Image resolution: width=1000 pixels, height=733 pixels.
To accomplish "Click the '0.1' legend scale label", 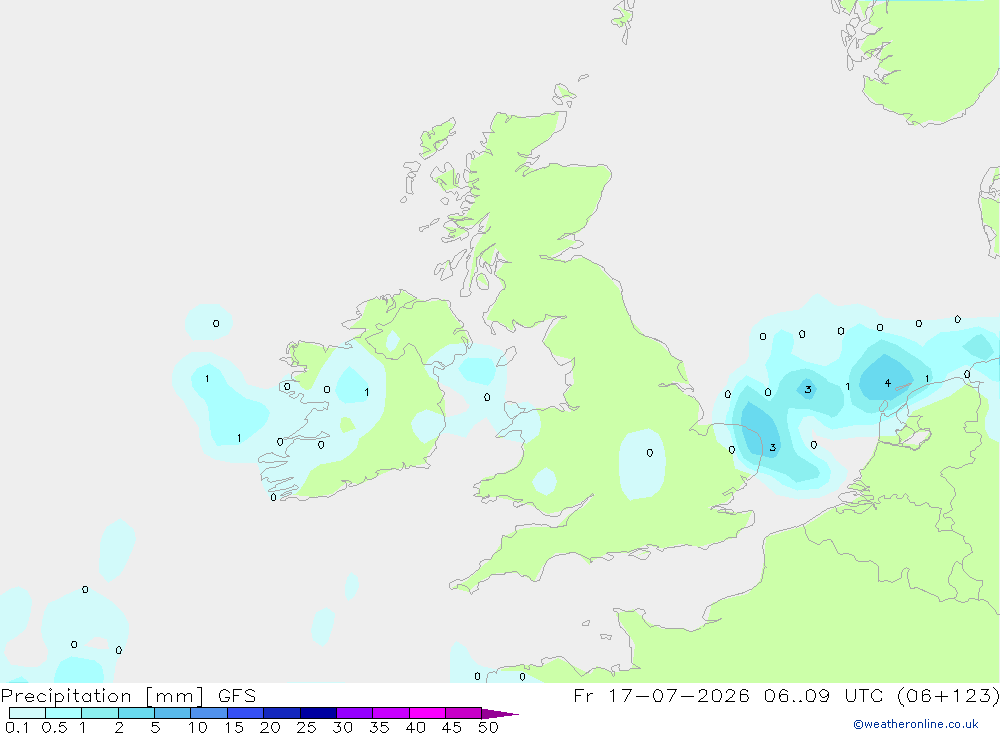I will (17, 727).
